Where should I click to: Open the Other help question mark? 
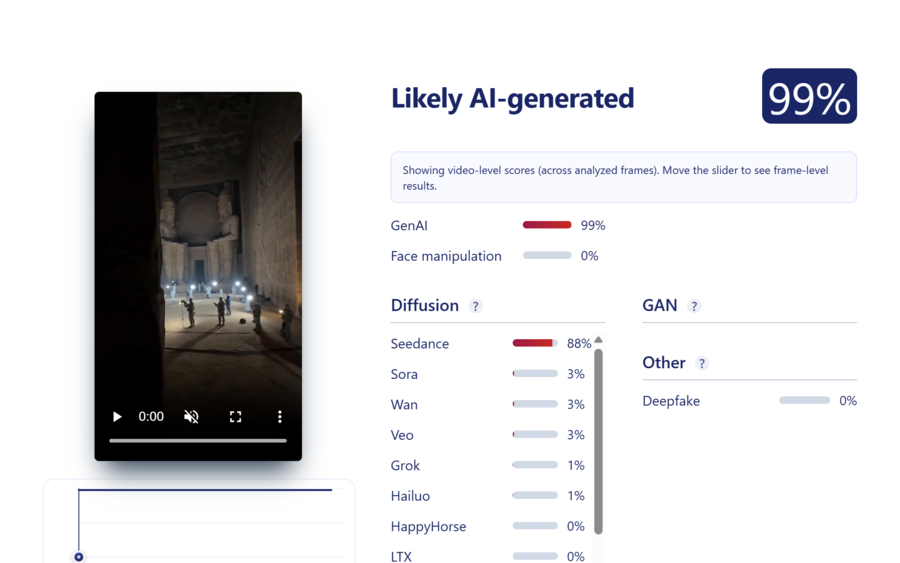[x=701, y=364]
